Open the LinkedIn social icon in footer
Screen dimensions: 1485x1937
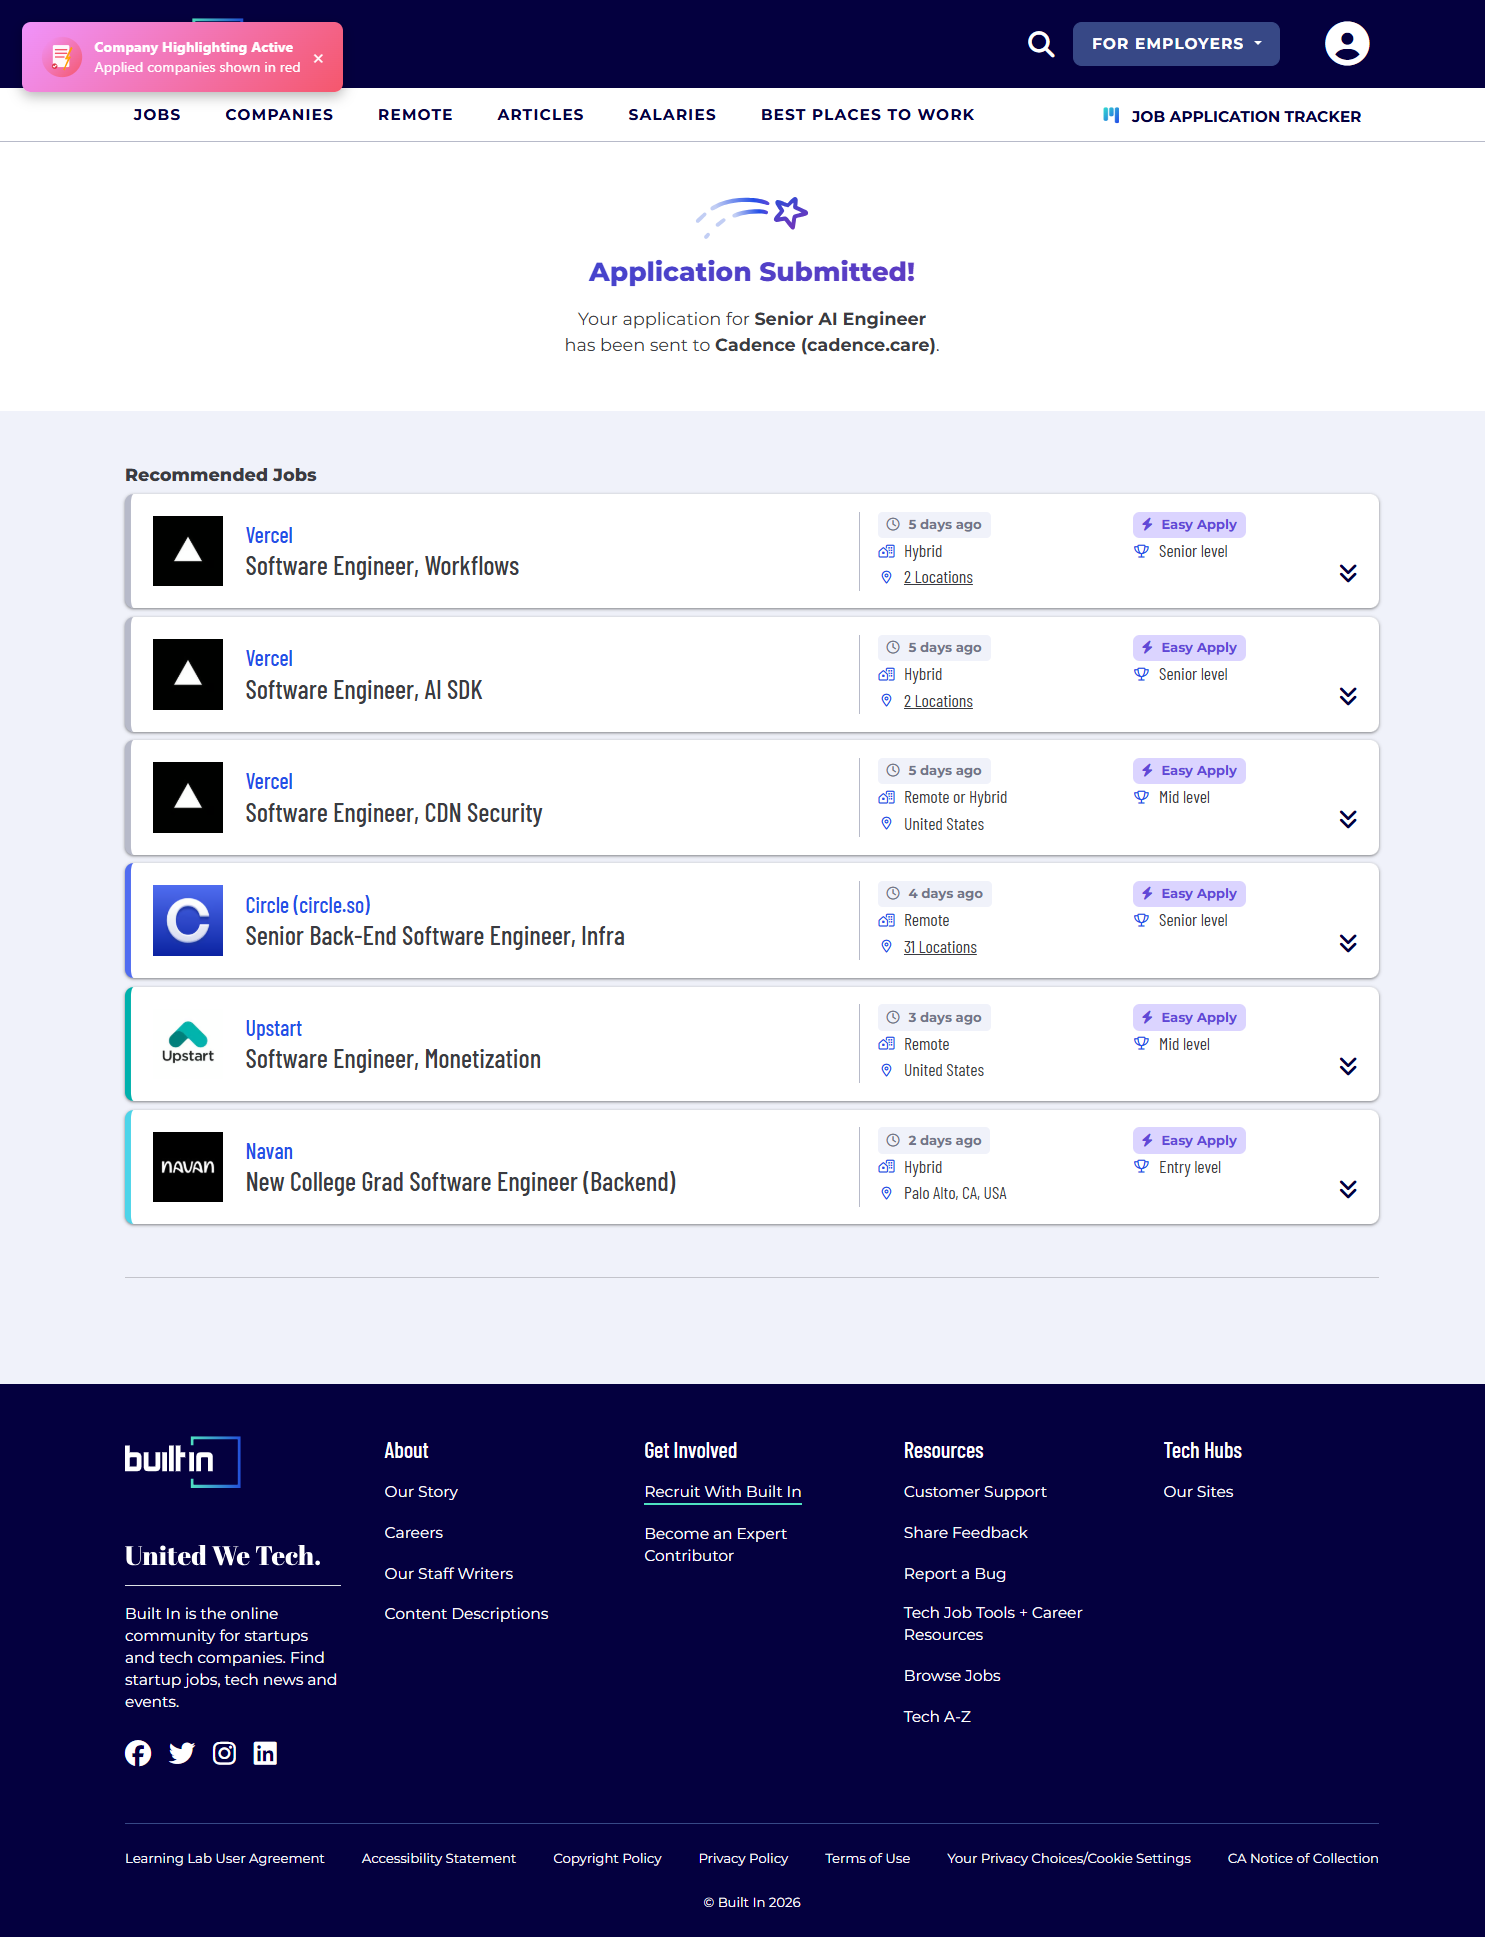tap(265, 1753)
